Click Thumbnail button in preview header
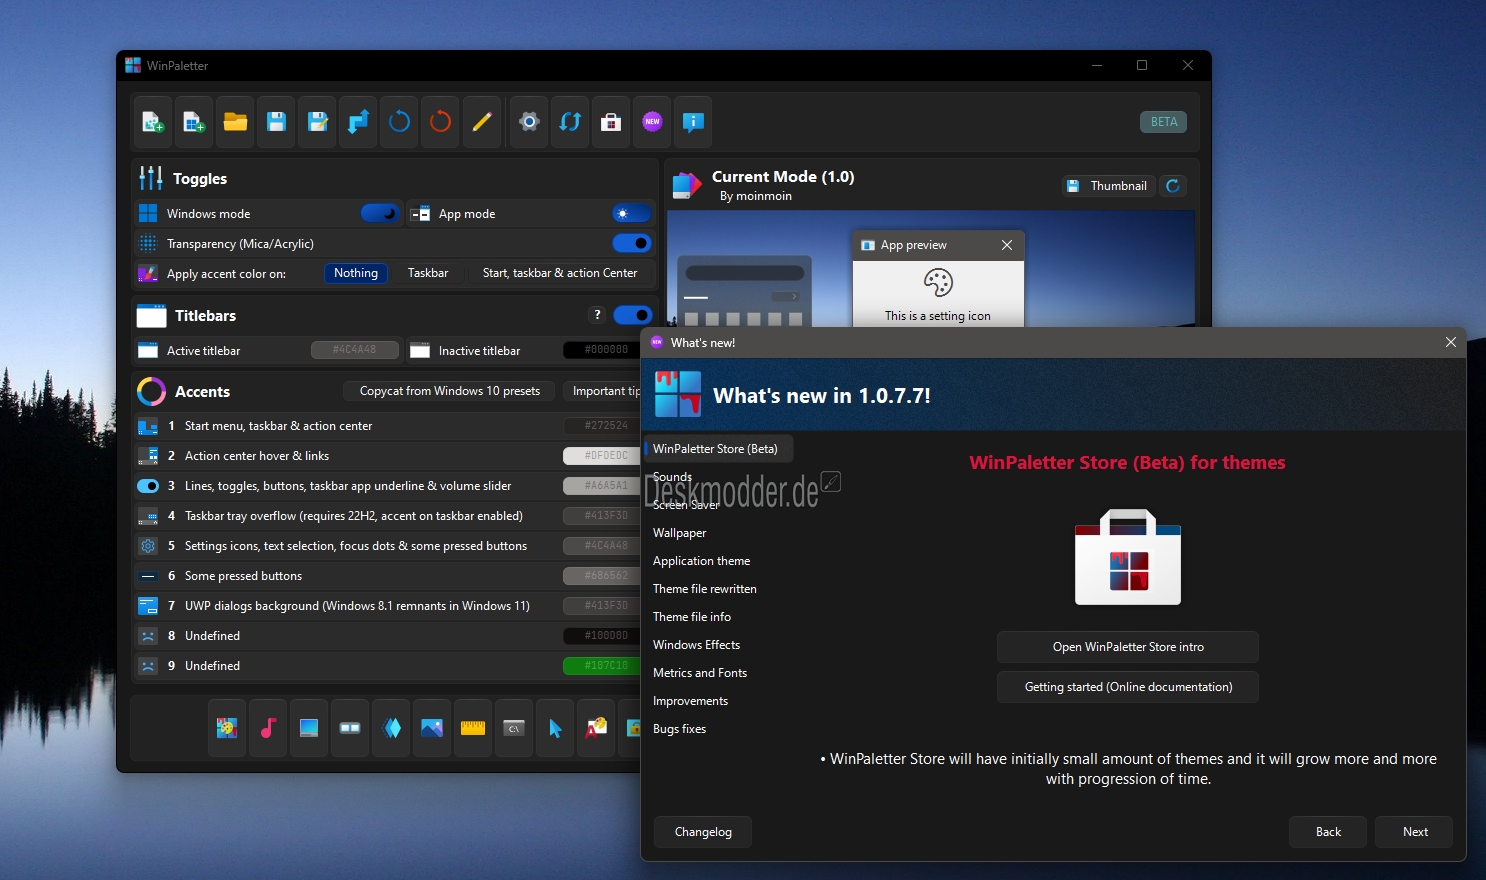1486x880 pixels. point(1109,186)
